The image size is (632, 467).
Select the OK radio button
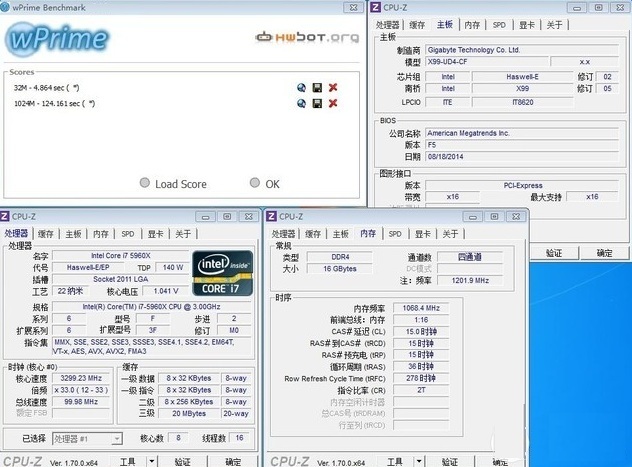[255, 183]
